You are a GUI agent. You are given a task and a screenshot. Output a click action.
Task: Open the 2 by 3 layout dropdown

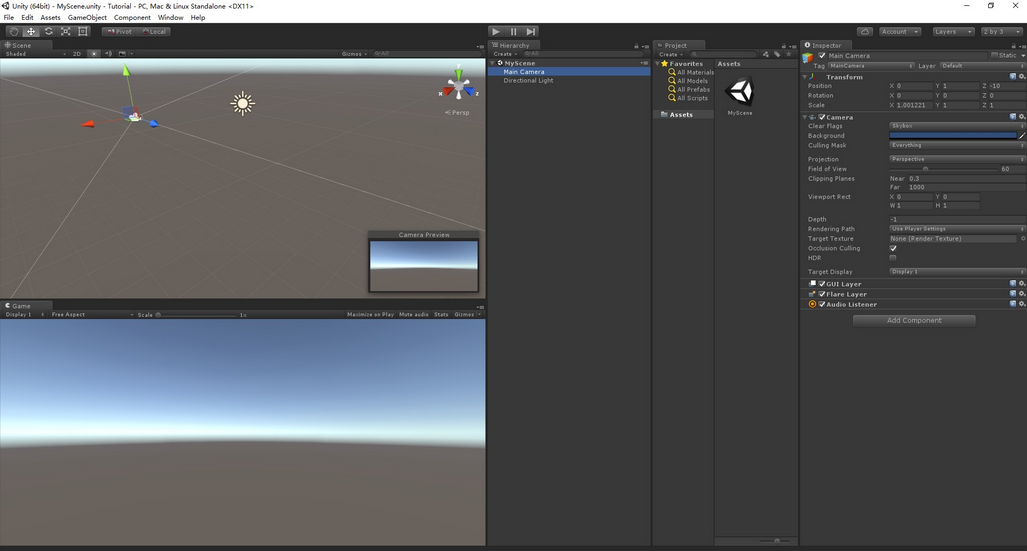click(x=1002, y=31)
